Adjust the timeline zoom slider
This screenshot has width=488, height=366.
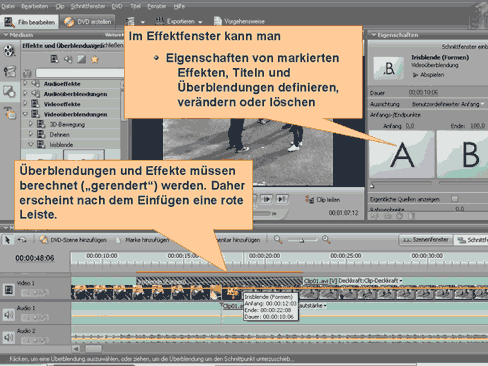coord(302,240)
